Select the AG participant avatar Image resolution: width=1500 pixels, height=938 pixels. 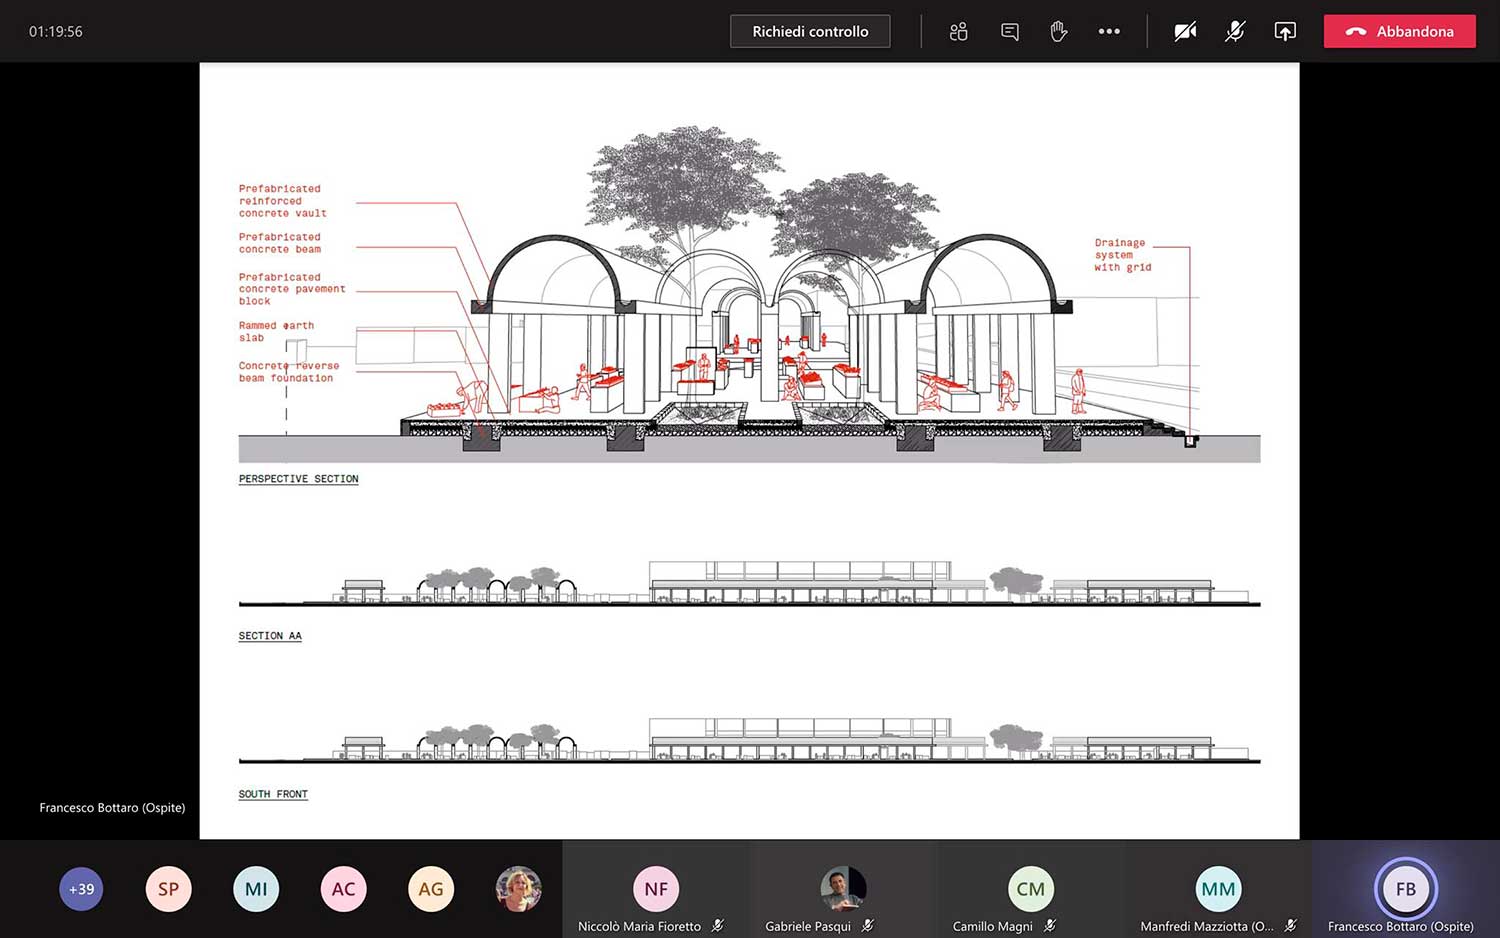pyautogui.click(x=431, y=889)
